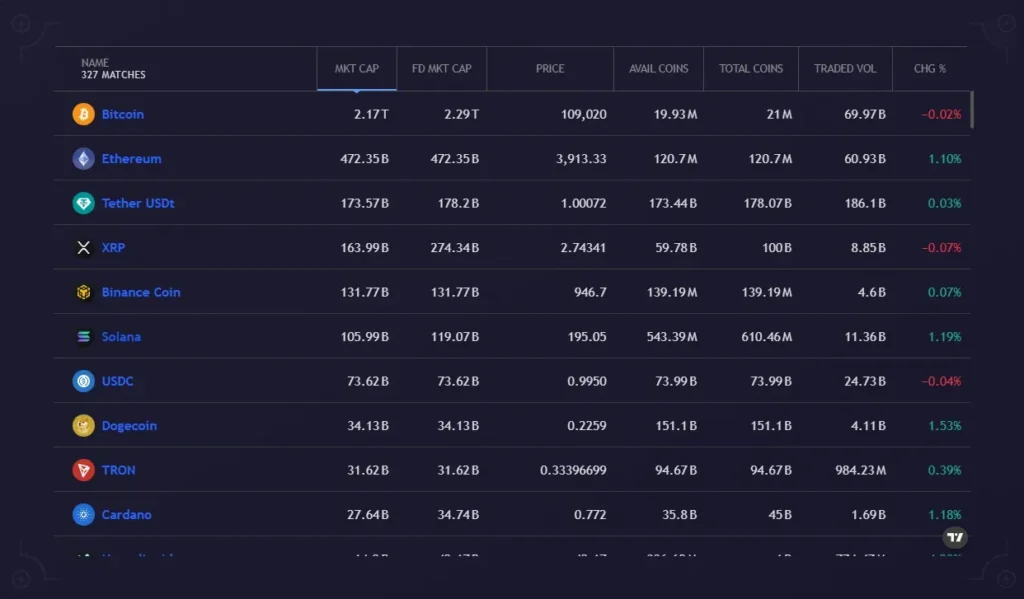This screenshot has height=599, width=1024.
Task: Click the Cardano coin icon
Action: (84, 514)
